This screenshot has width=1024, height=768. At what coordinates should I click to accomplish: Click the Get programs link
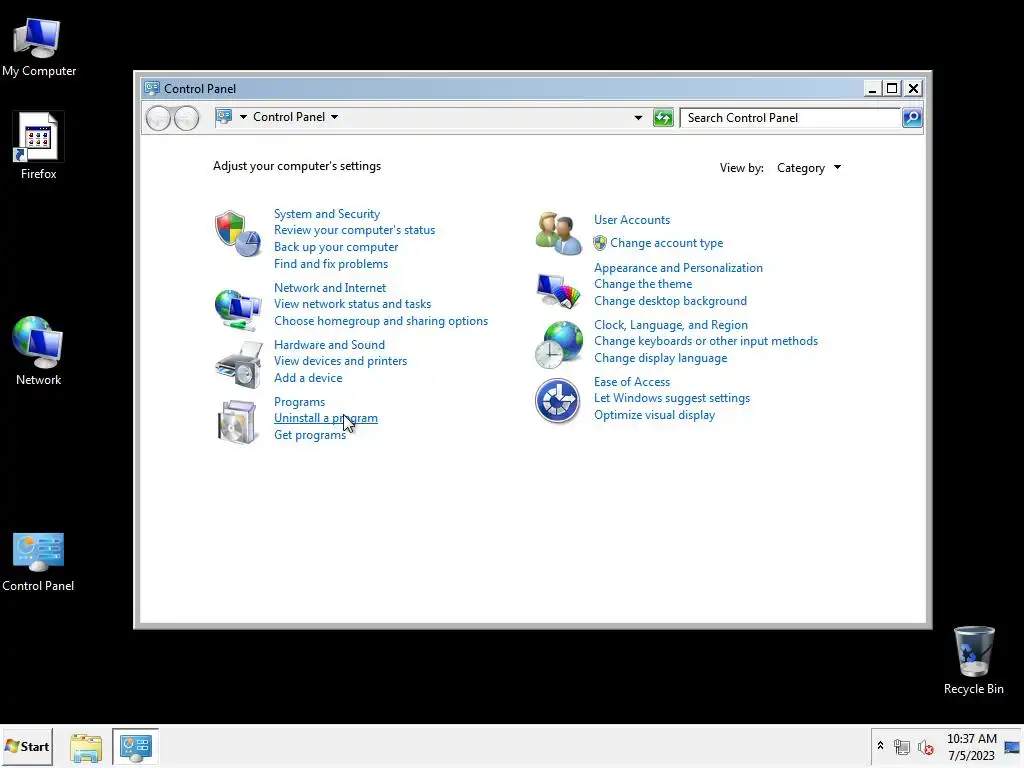[x=310, y=435]
